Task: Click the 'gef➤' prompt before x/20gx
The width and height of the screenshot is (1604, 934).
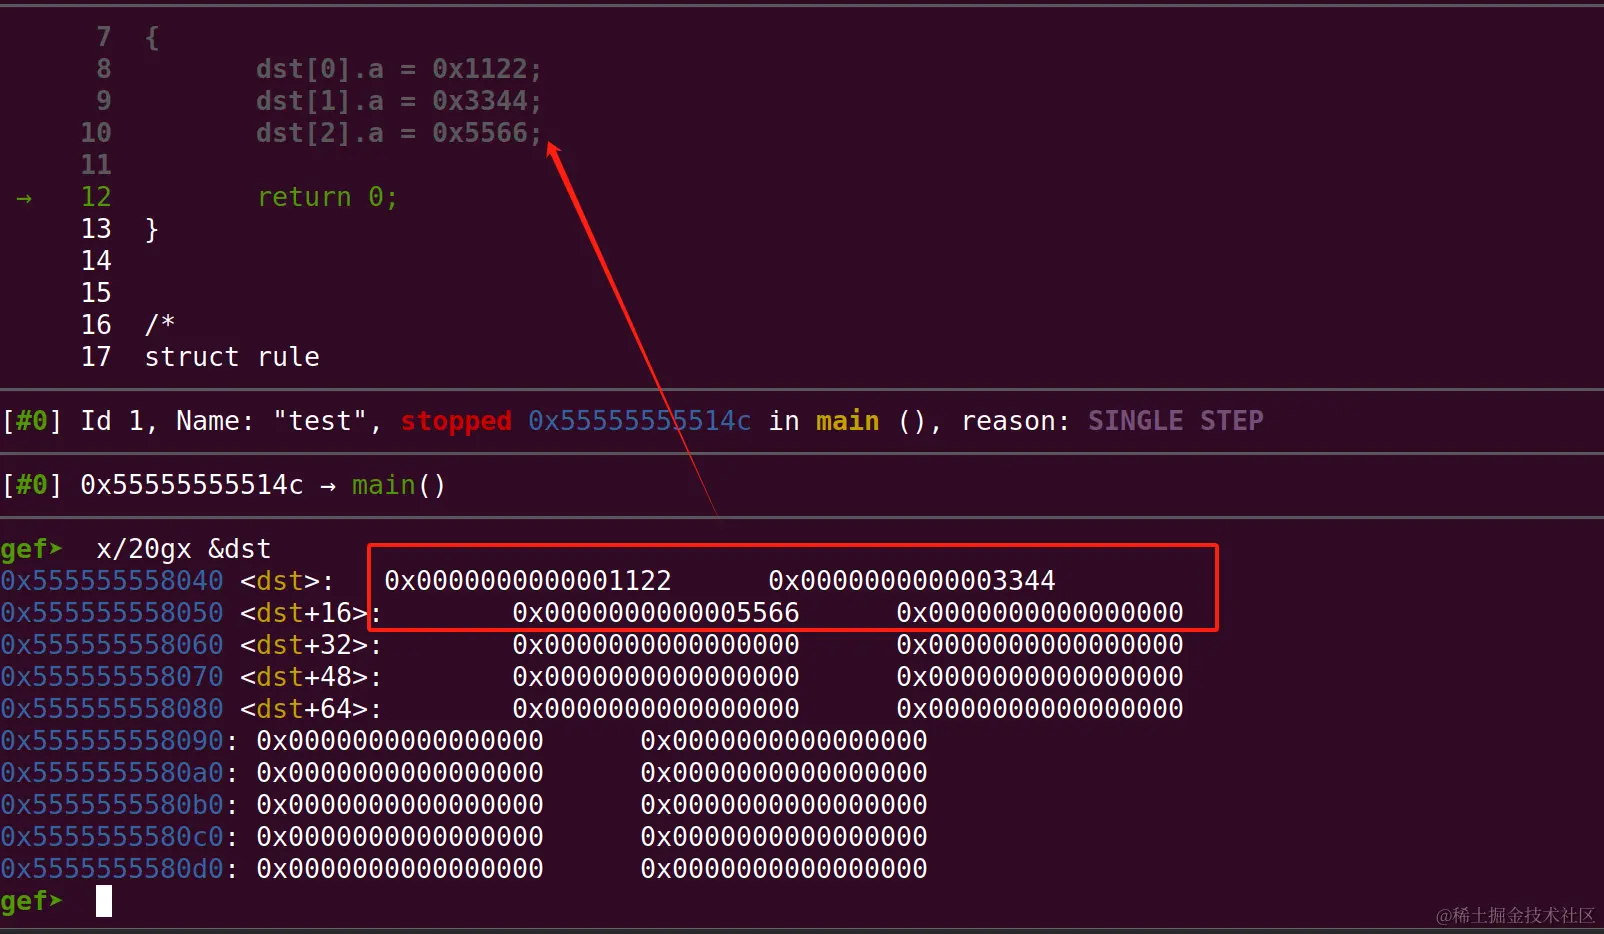Action: pyautogui.click(x=32, y=549)
